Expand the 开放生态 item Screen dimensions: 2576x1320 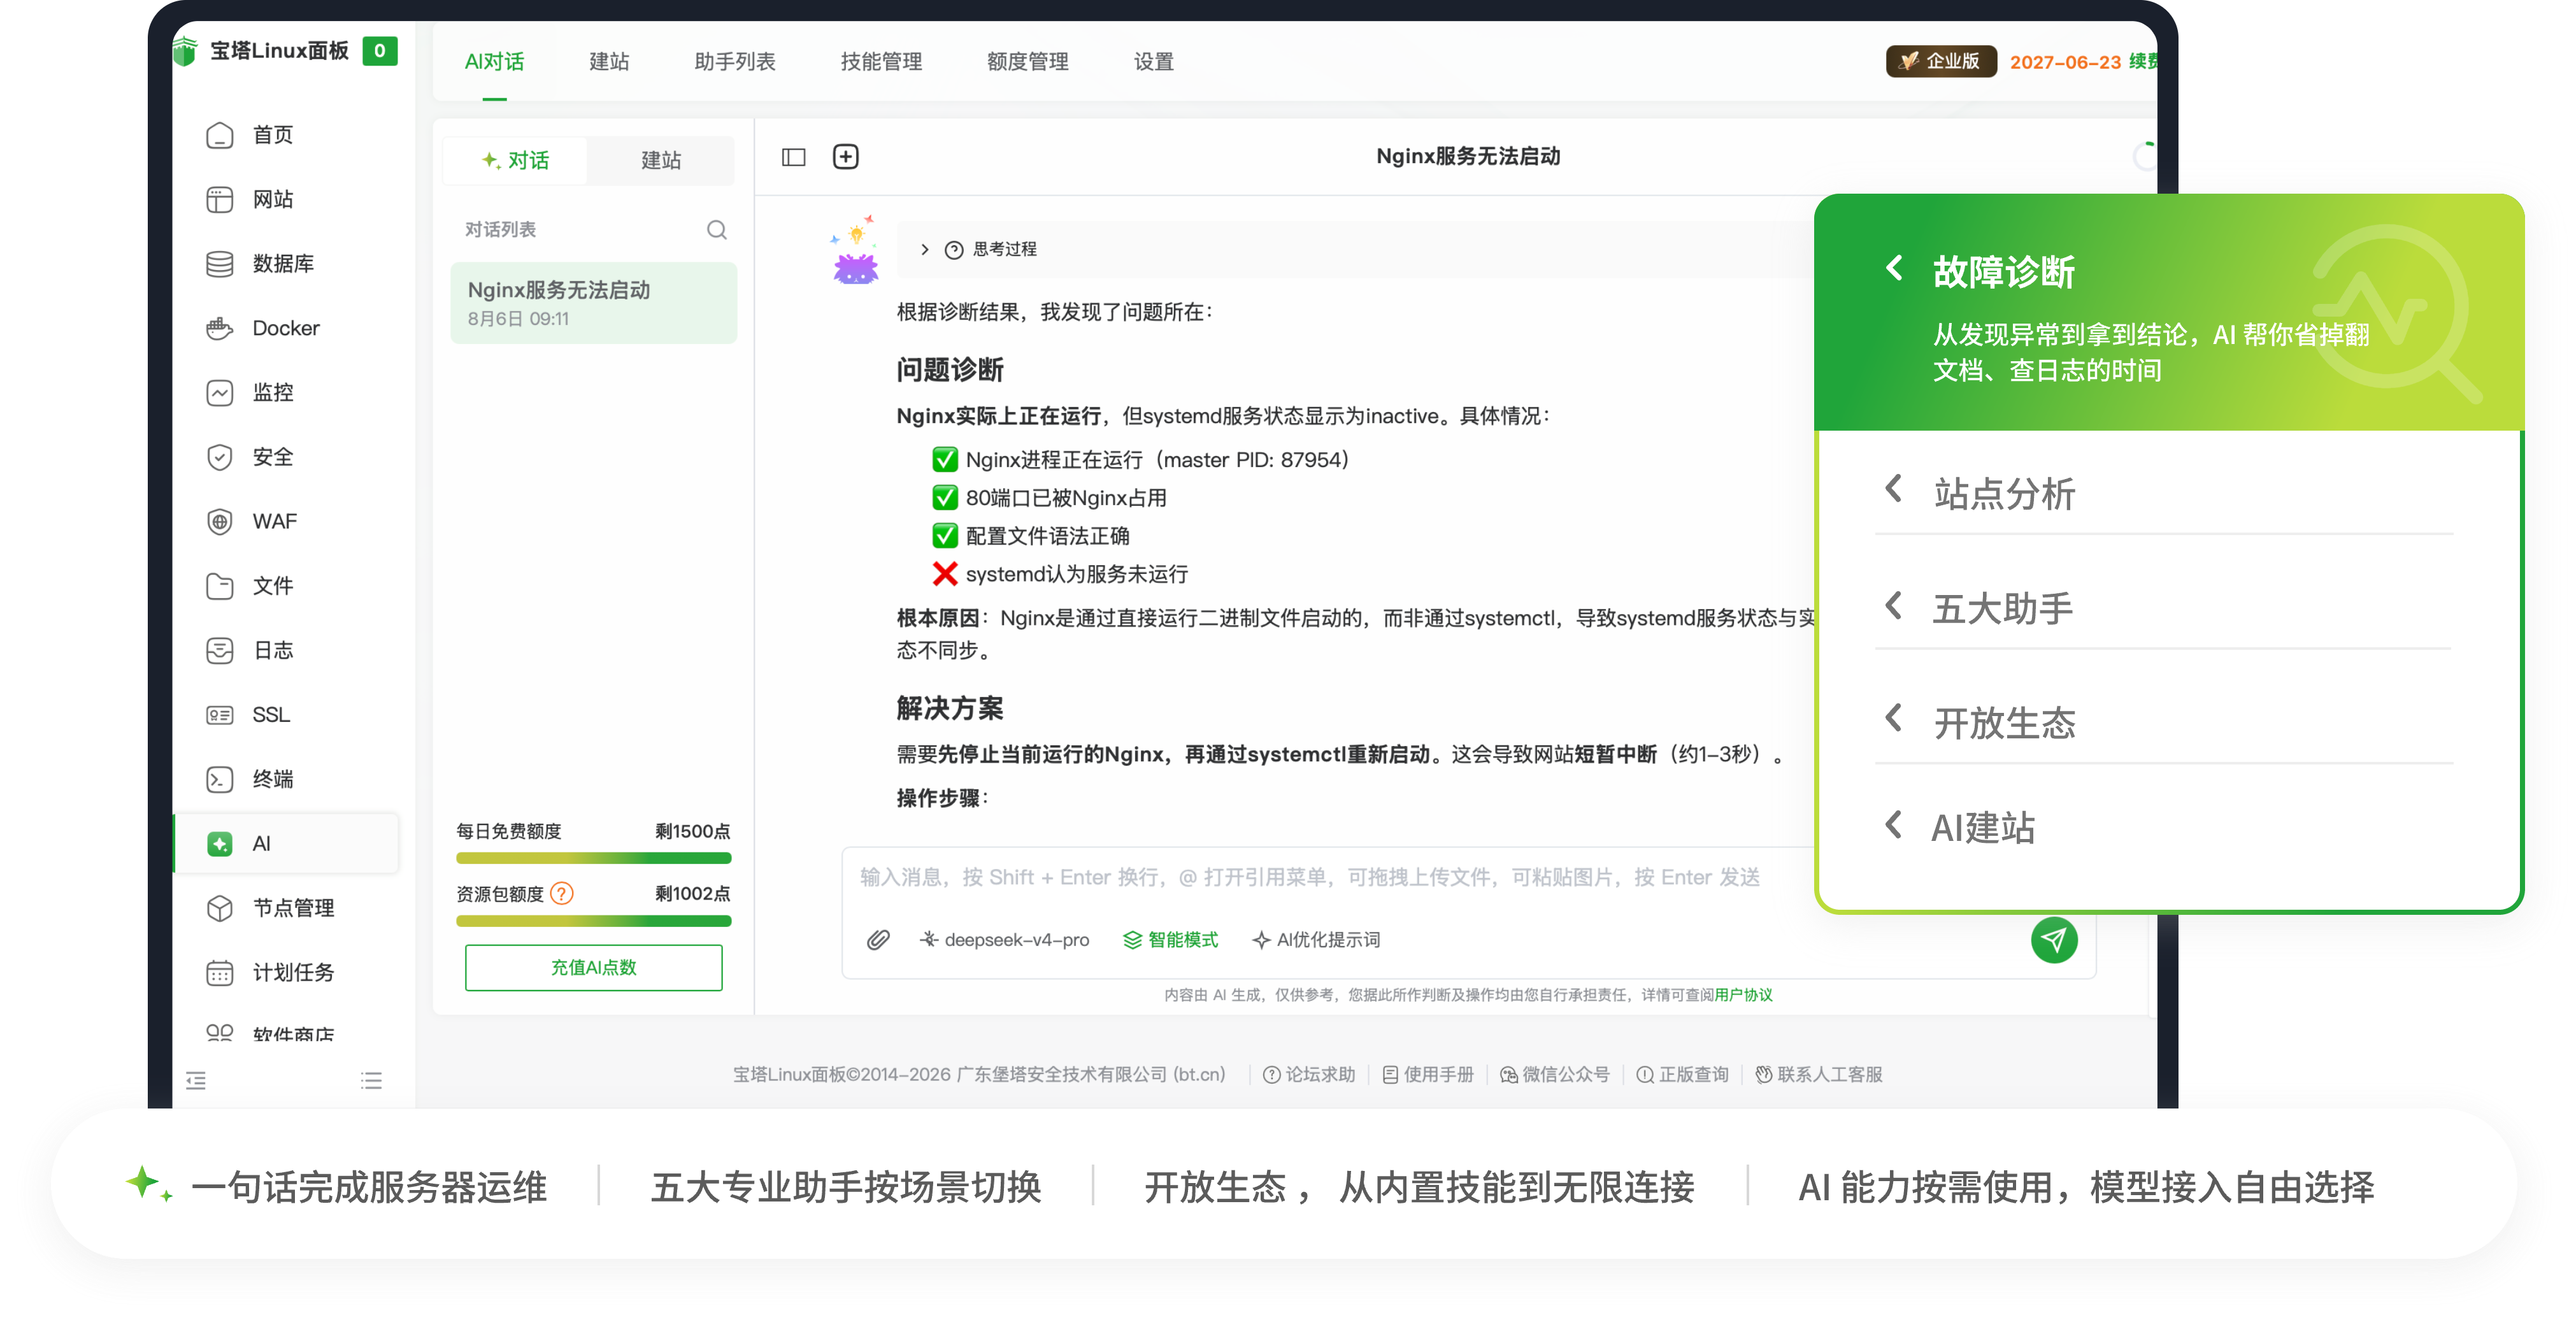(x=1894, y=718)
